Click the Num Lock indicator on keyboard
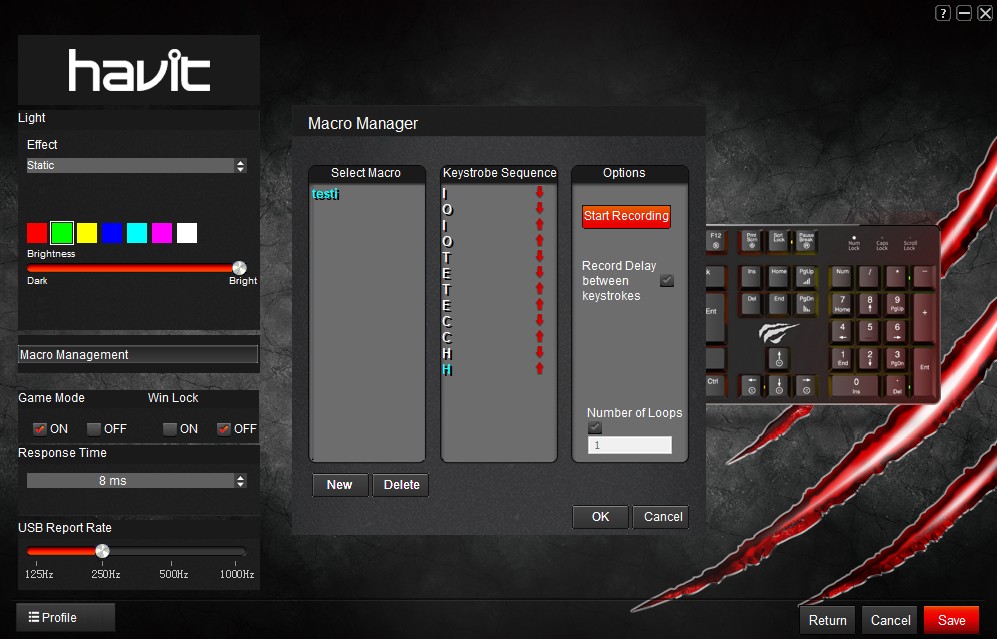The image size is (997, 639). [853, 242]
